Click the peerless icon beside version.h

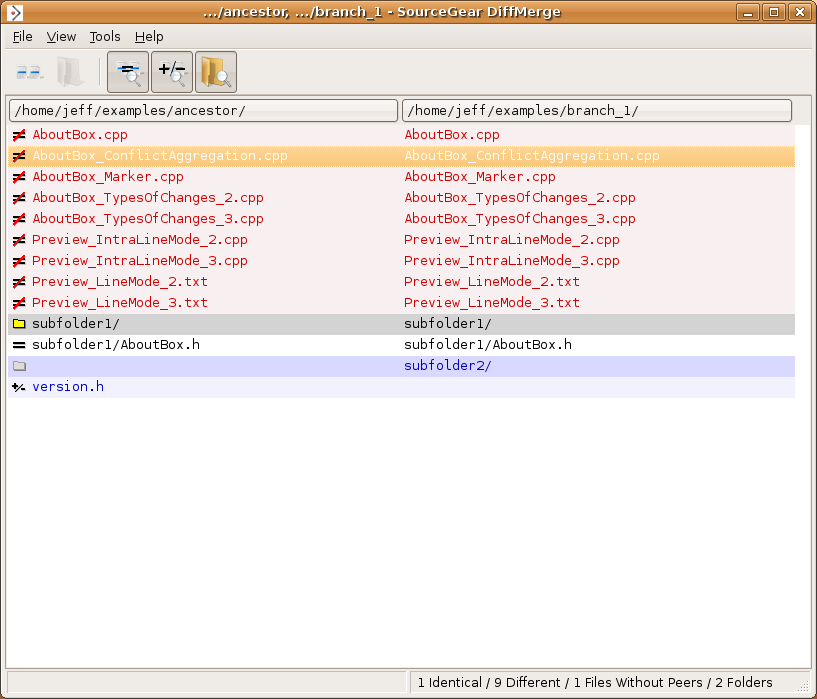tap(19, 387)
